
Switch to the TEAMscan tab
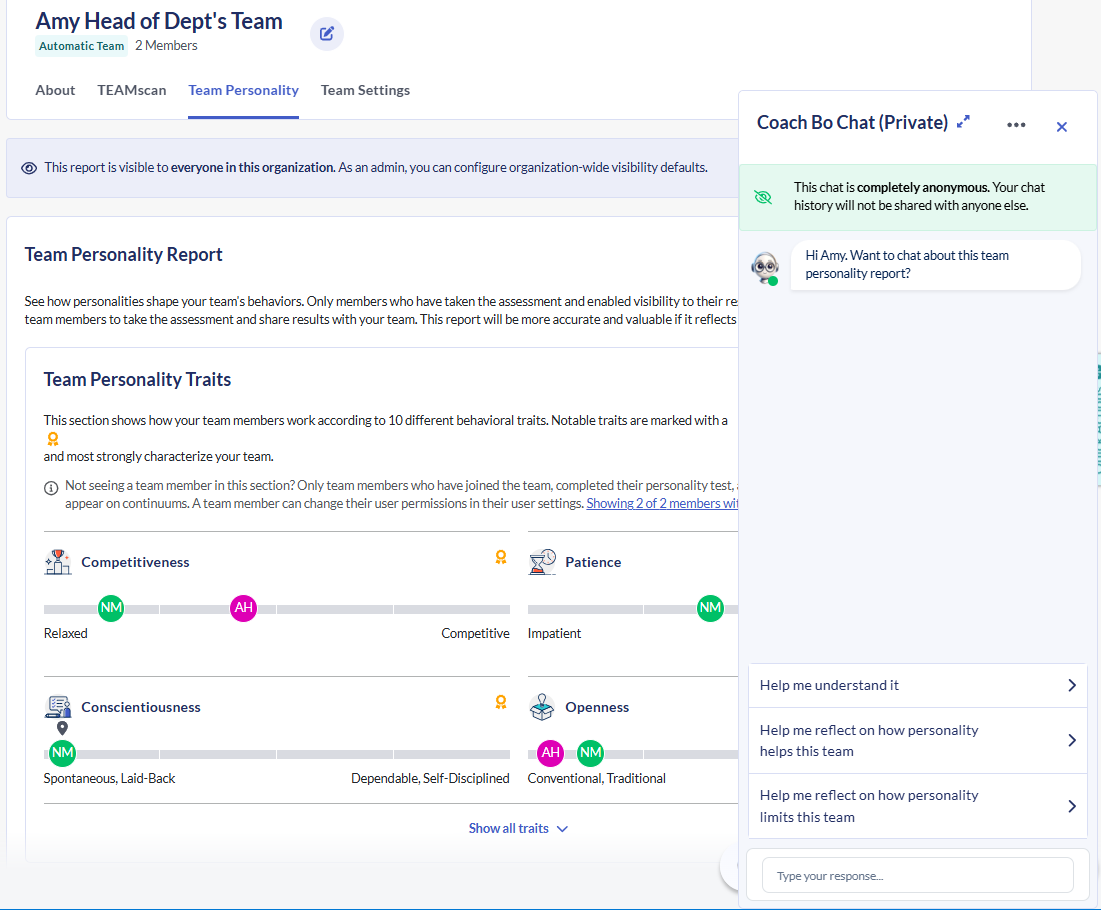click(x=132, y=90)
